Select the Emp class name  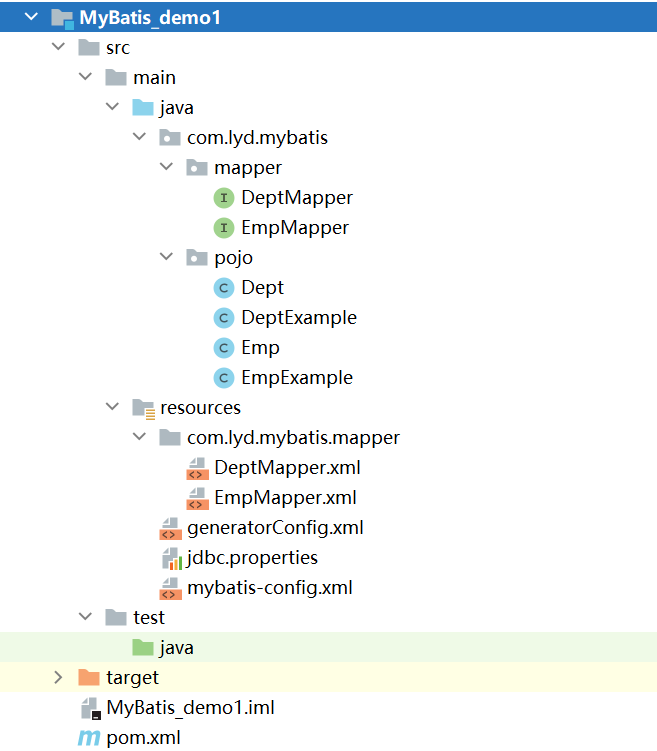(x=261, y=348)
